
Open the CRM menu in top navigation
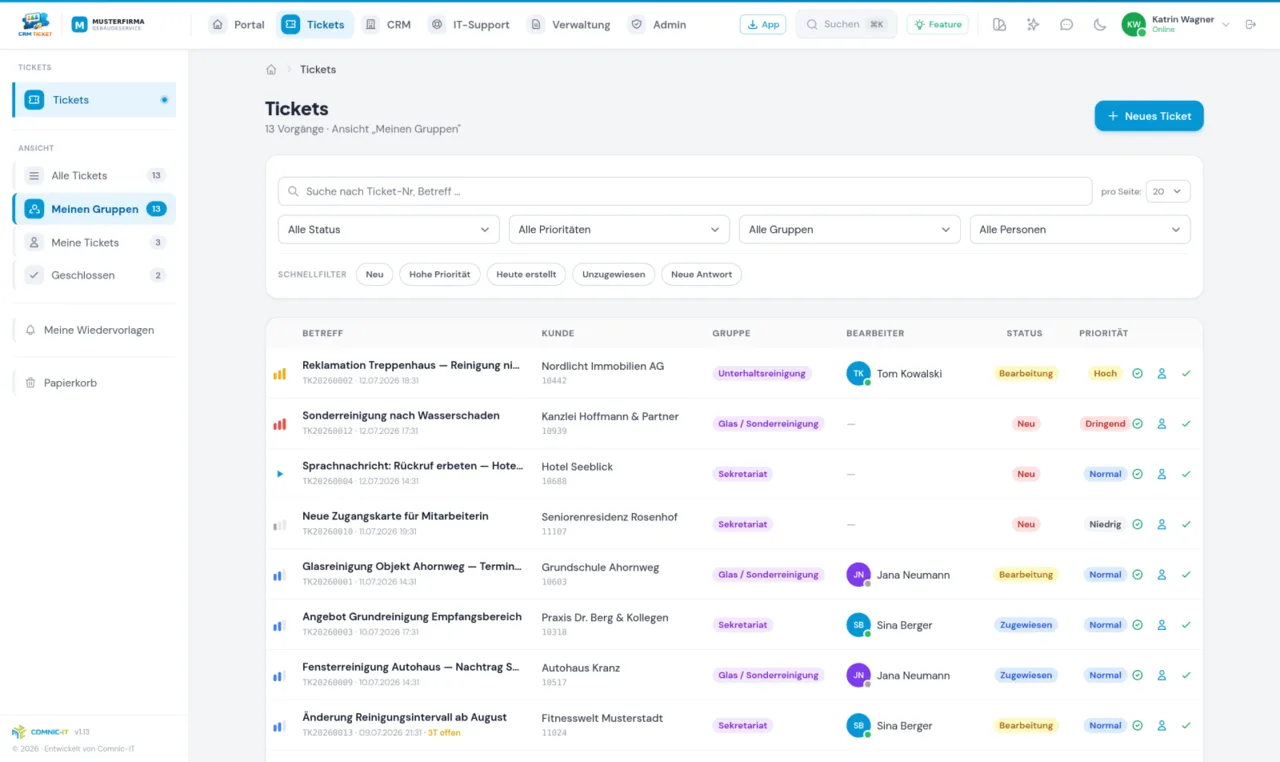point(387,24)
